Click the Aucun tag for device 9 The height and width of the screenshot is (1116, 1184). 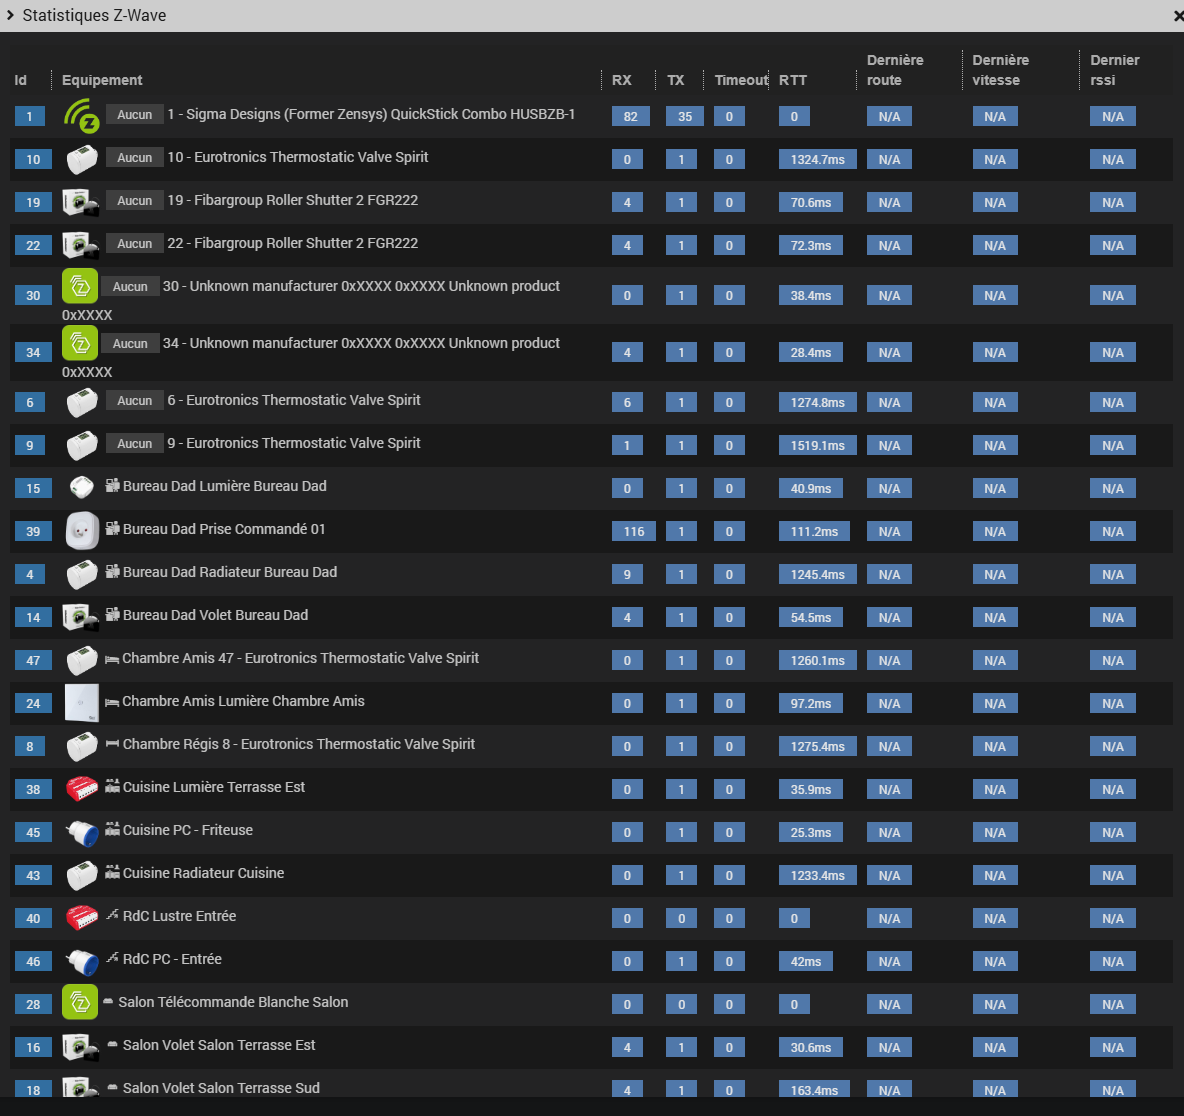tap(134, 443)
